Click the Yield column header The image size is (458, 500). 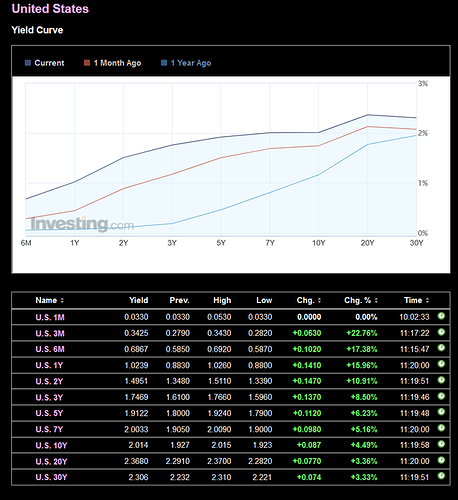[139, 300]
